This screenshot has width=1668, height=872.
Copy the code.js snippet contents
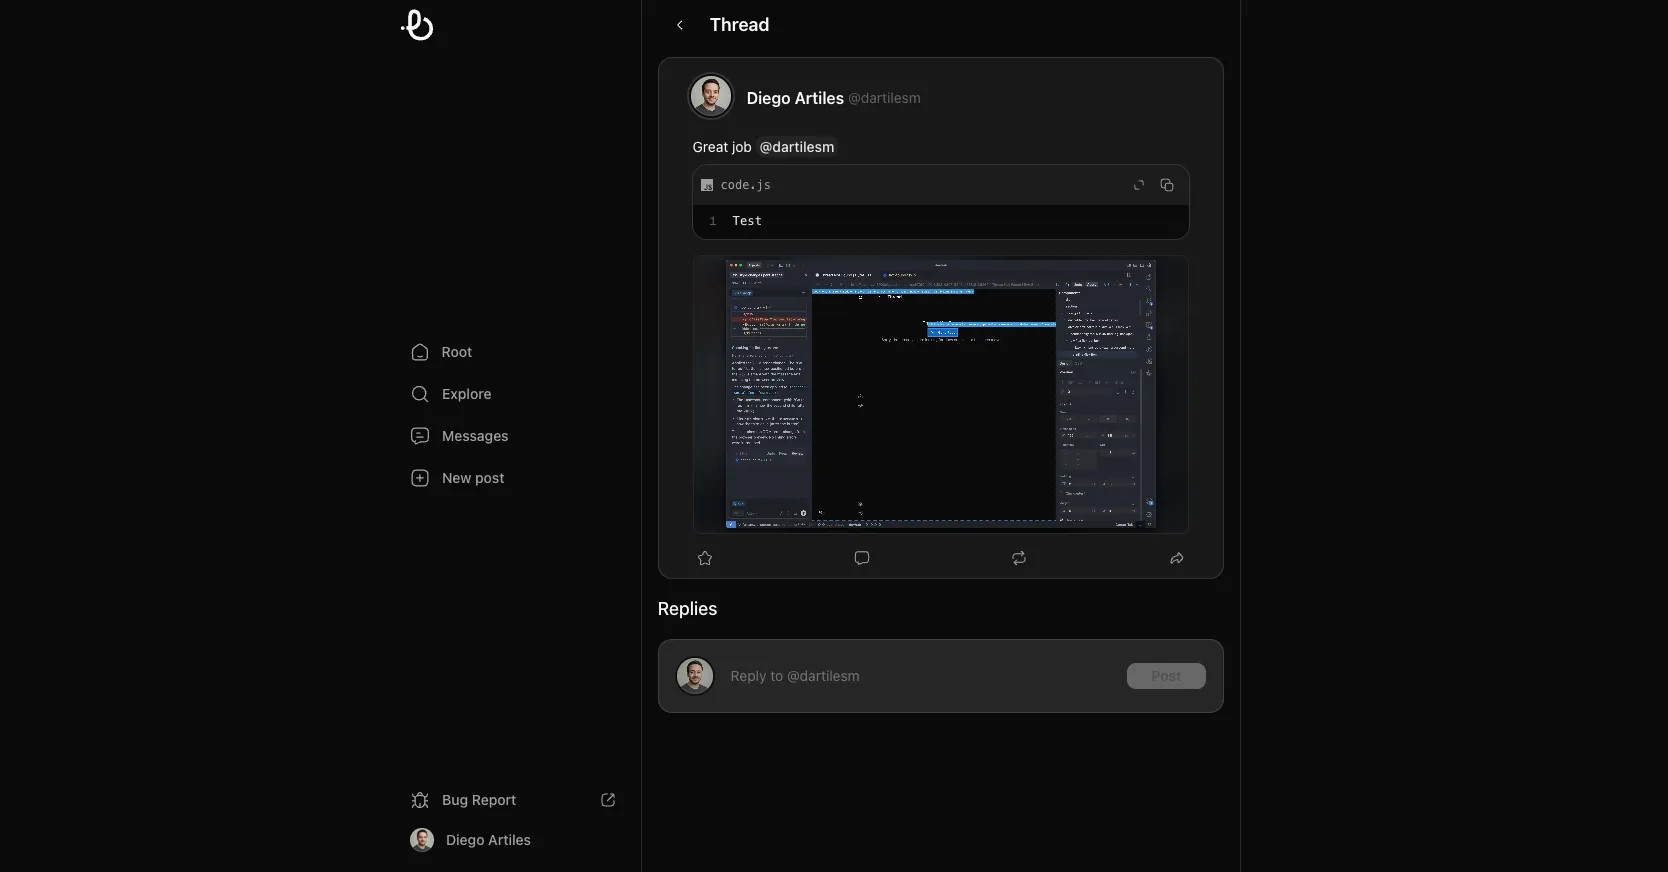pyautogui.click(x=1167, y=185)
